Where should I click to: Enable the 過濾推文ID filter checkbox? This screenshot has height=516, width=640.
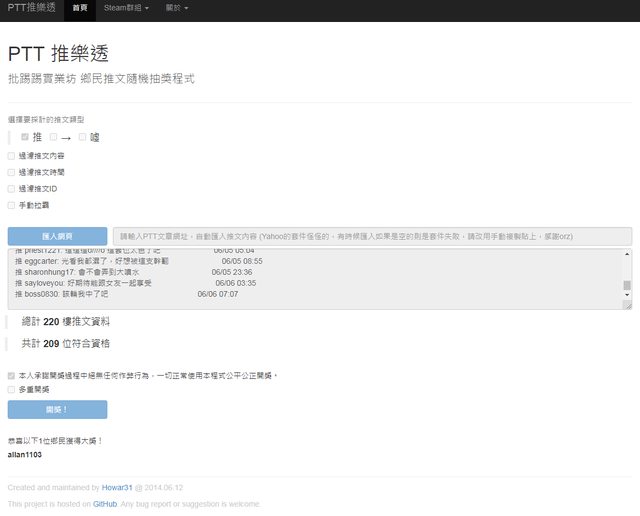click(11, 188)
